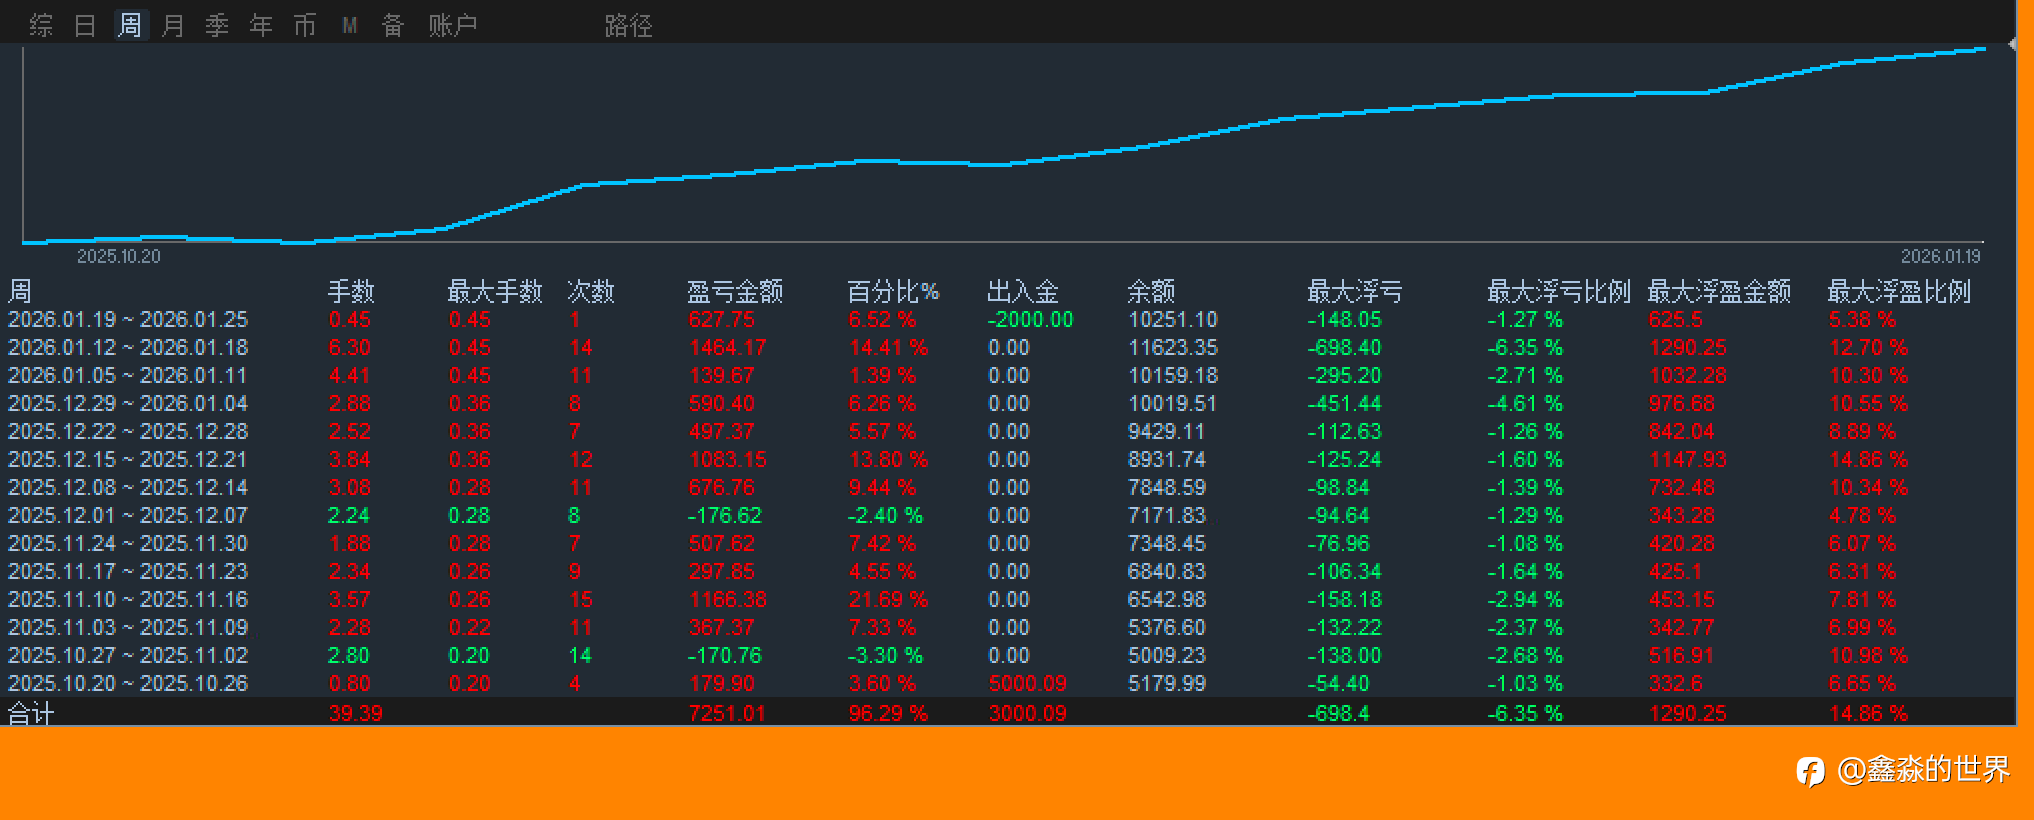Image resolution: width=2034 pixels, height=820 pixels.
Task: Open the 月 monthly statistics tab
Action: [x=173, y=25]
